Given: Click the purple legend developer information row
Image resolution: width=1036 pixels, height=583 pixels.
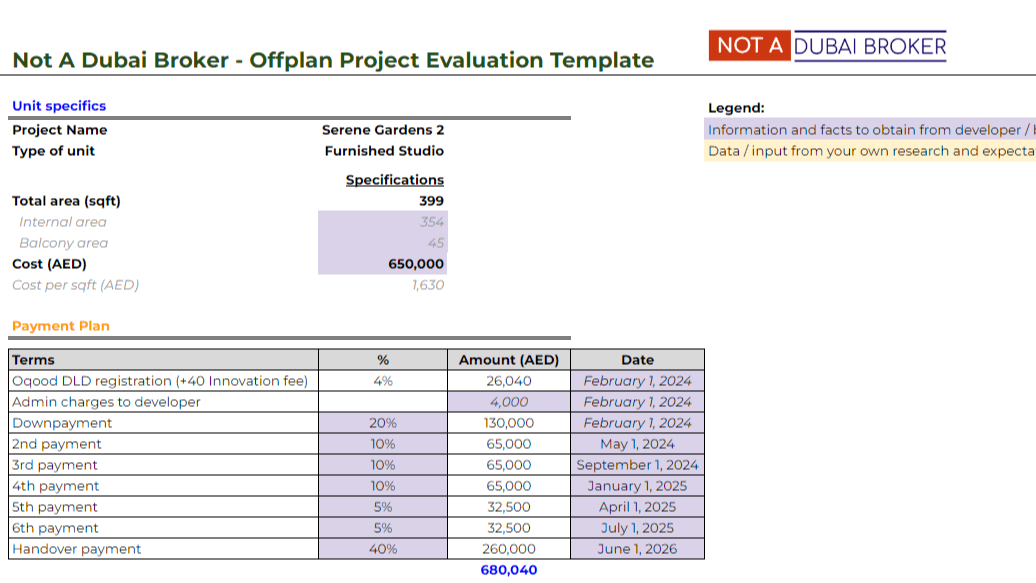Looking at the screenshot, I should pos(870,130).
